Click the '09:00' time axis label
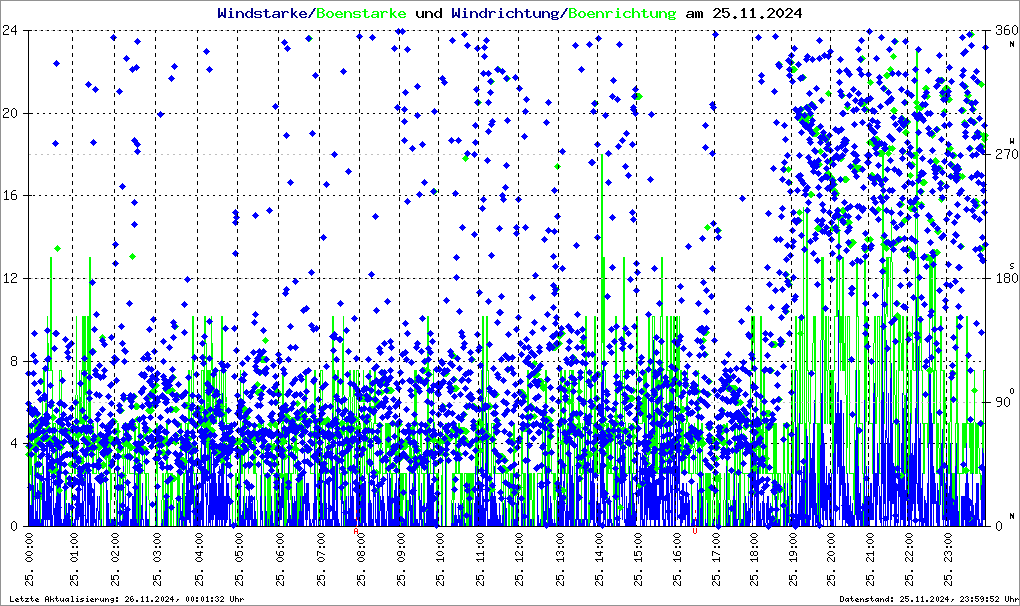This screenshot has width=1020, height=606. click(x=401, y=547)
